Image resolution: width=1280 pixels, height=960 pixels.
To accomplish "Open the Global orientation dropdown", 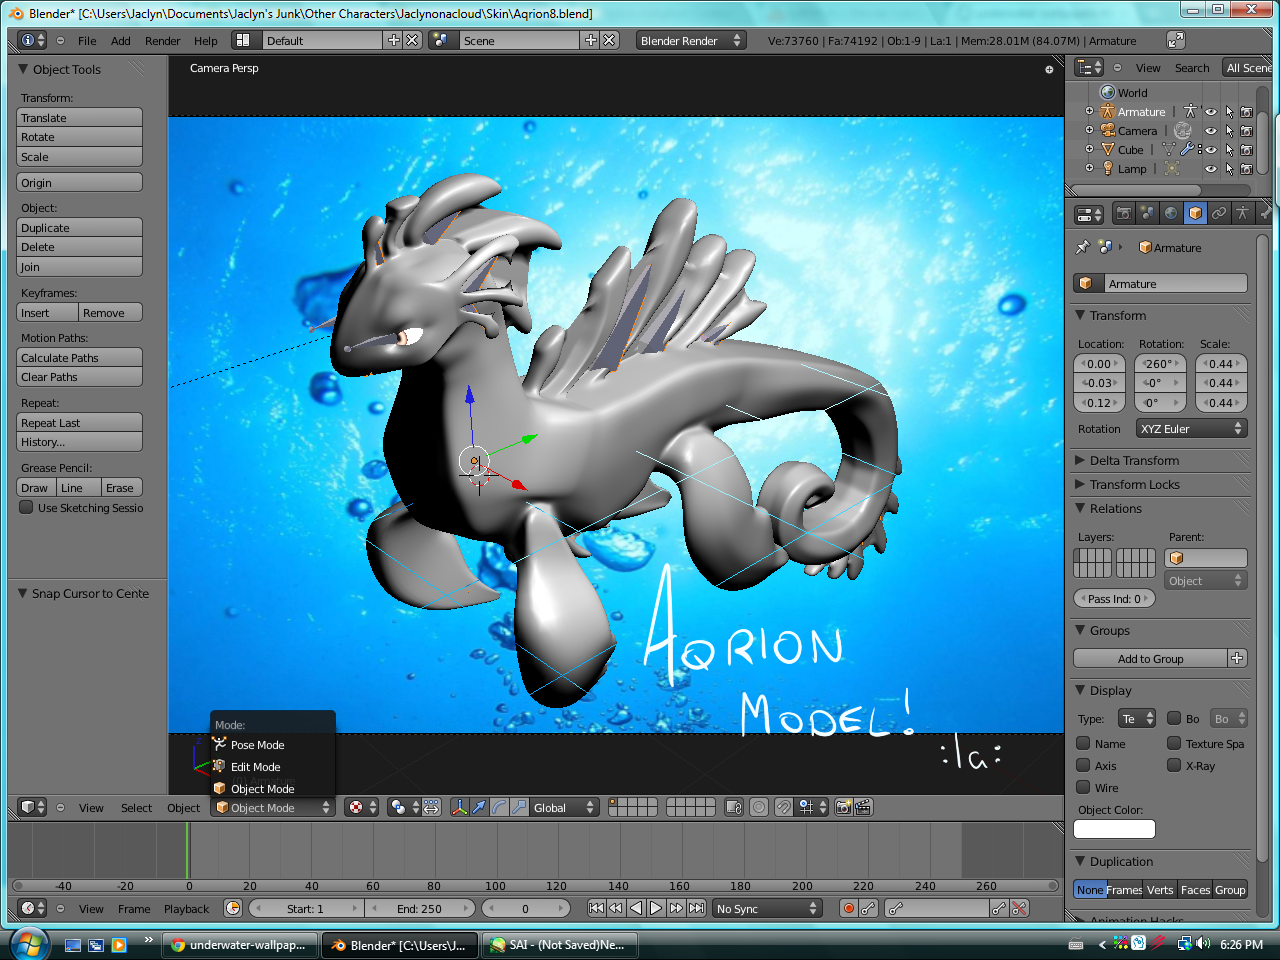I will pyautogui.click(x=563, y=807).
